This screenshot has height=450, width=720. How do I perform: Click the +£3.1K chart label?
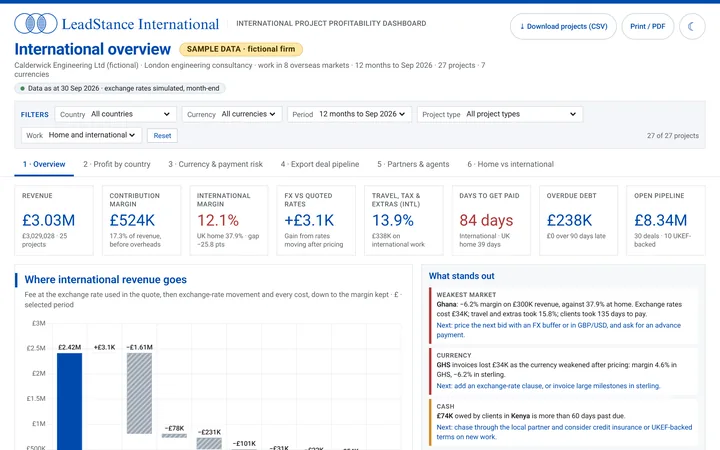click(104, 347)
